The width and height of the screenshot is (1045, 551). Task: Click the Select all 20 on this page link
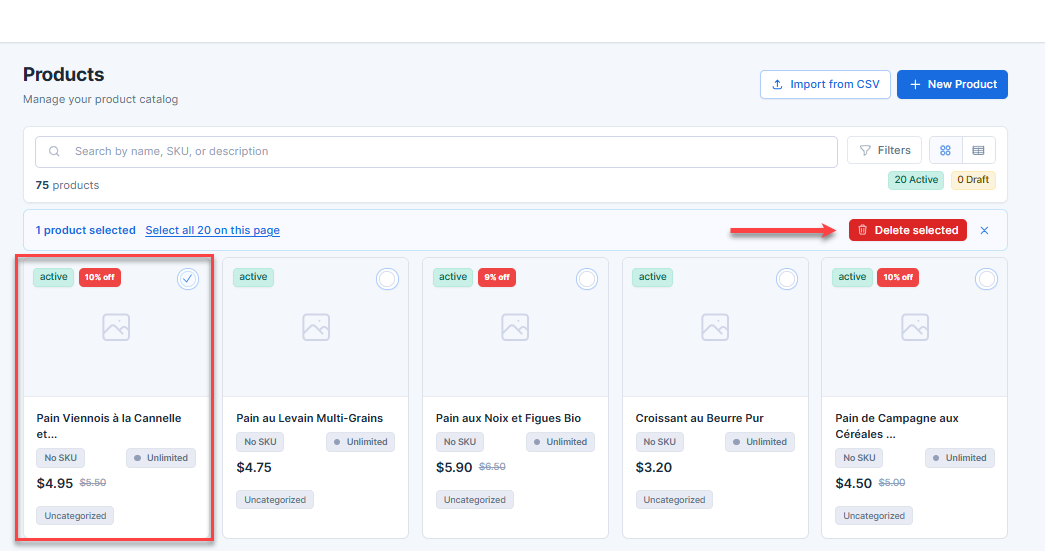(213, 230)
